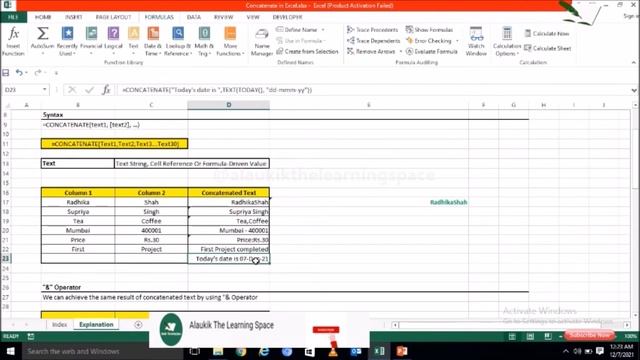Image resolution: width=640 pixels, height=360 pixels.
Task: Open the Name Manager
Action: tap(262, 42)
